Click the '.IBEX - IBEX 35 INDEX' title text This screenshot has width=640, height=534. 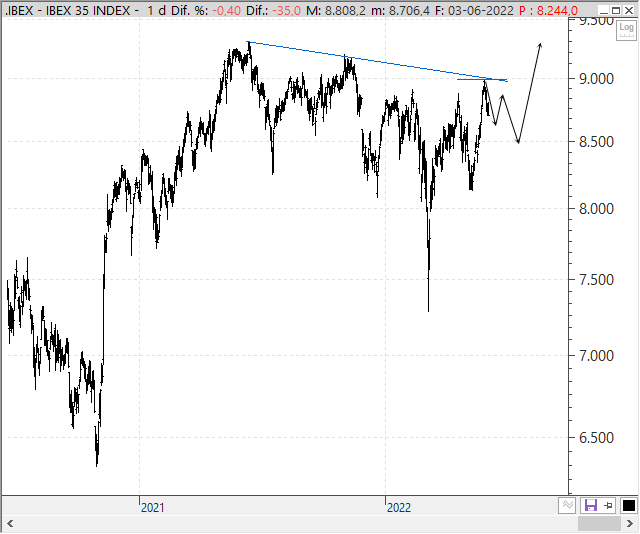point(68,10)
